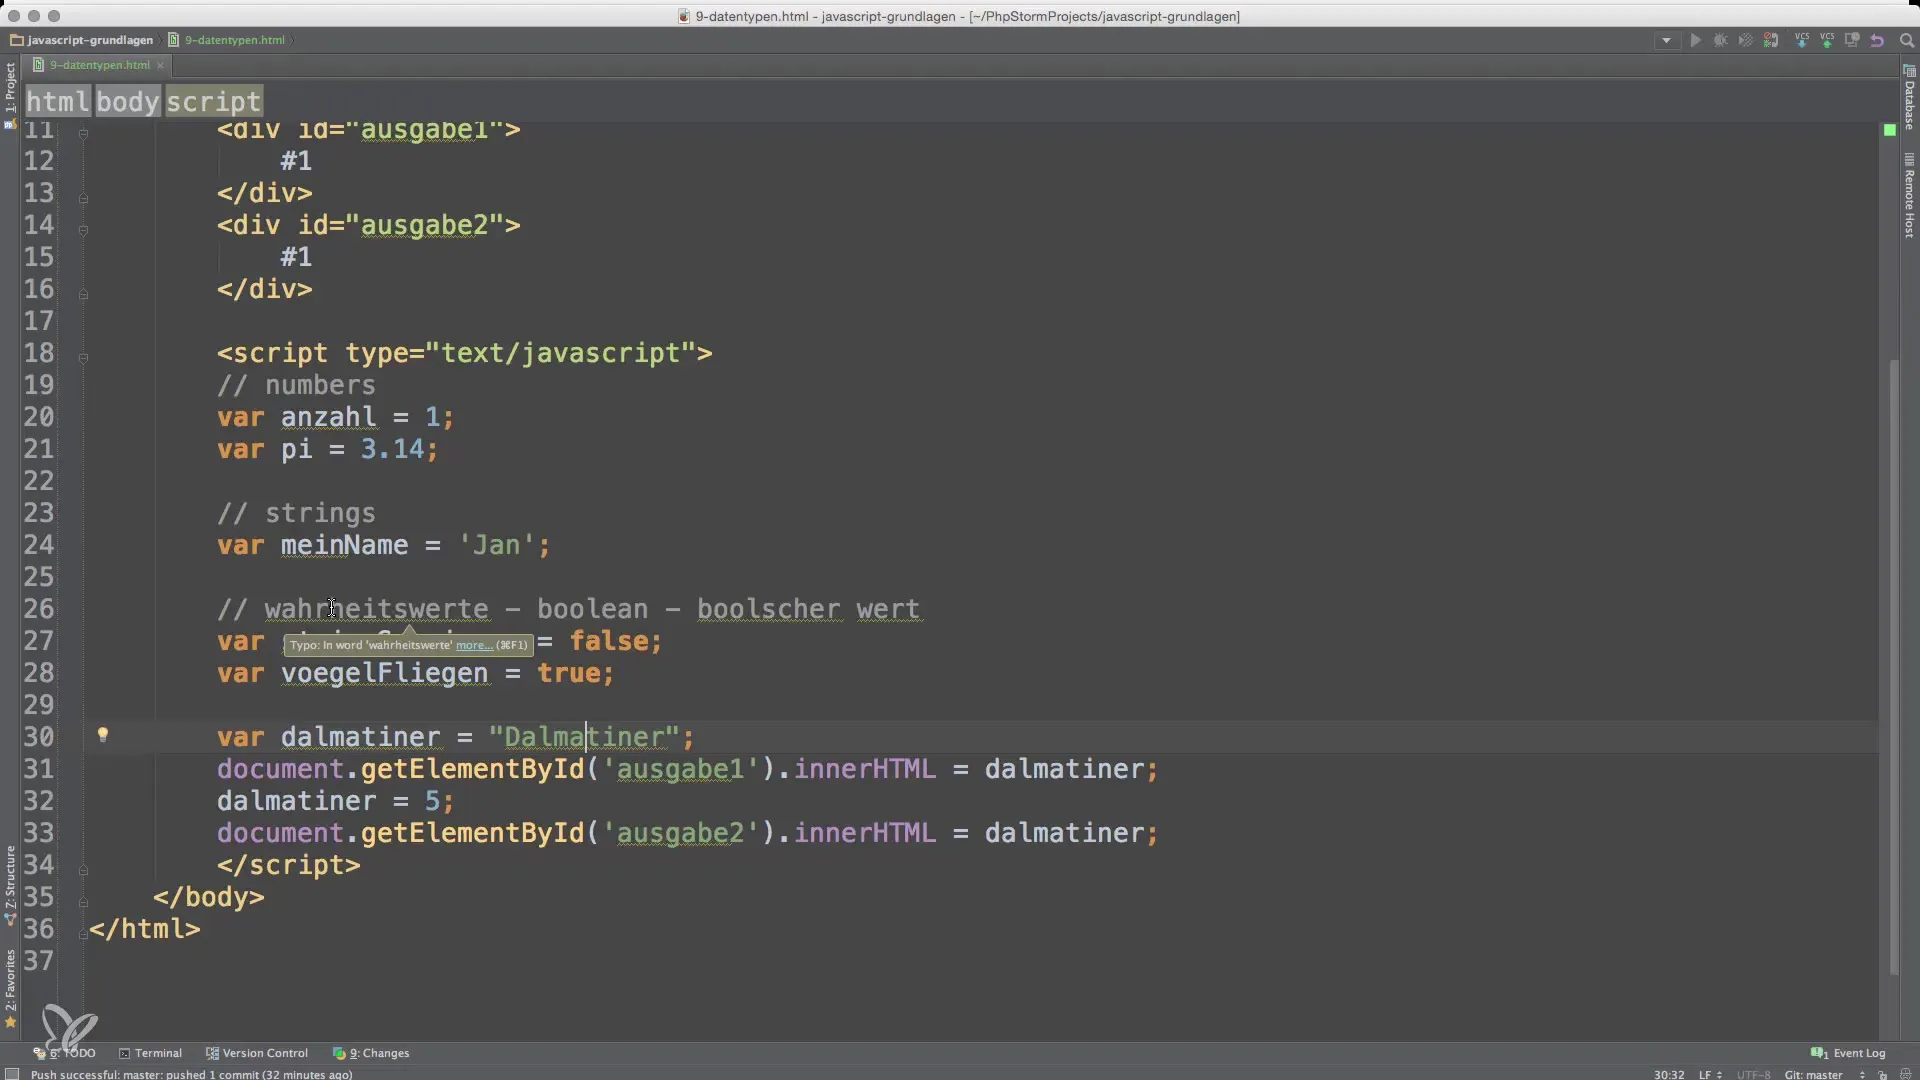
Task: Open the Changes tool window
Action: (371, 1053)
